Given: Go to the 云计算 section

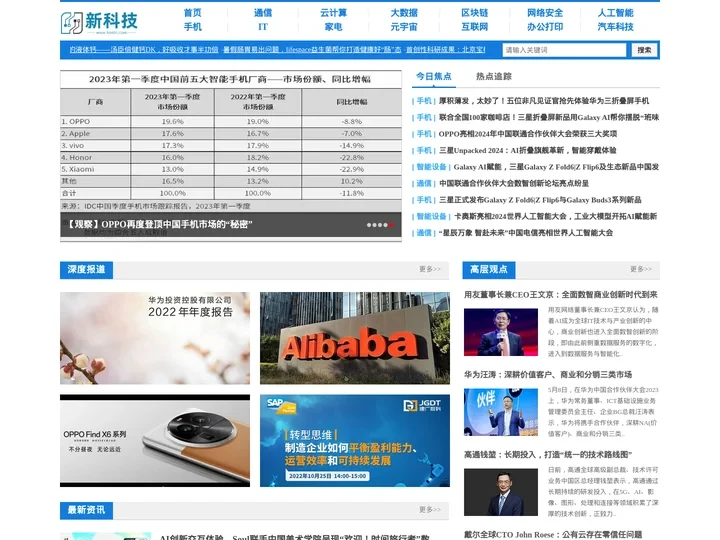Looking at the screenshot, I should 333,13.
